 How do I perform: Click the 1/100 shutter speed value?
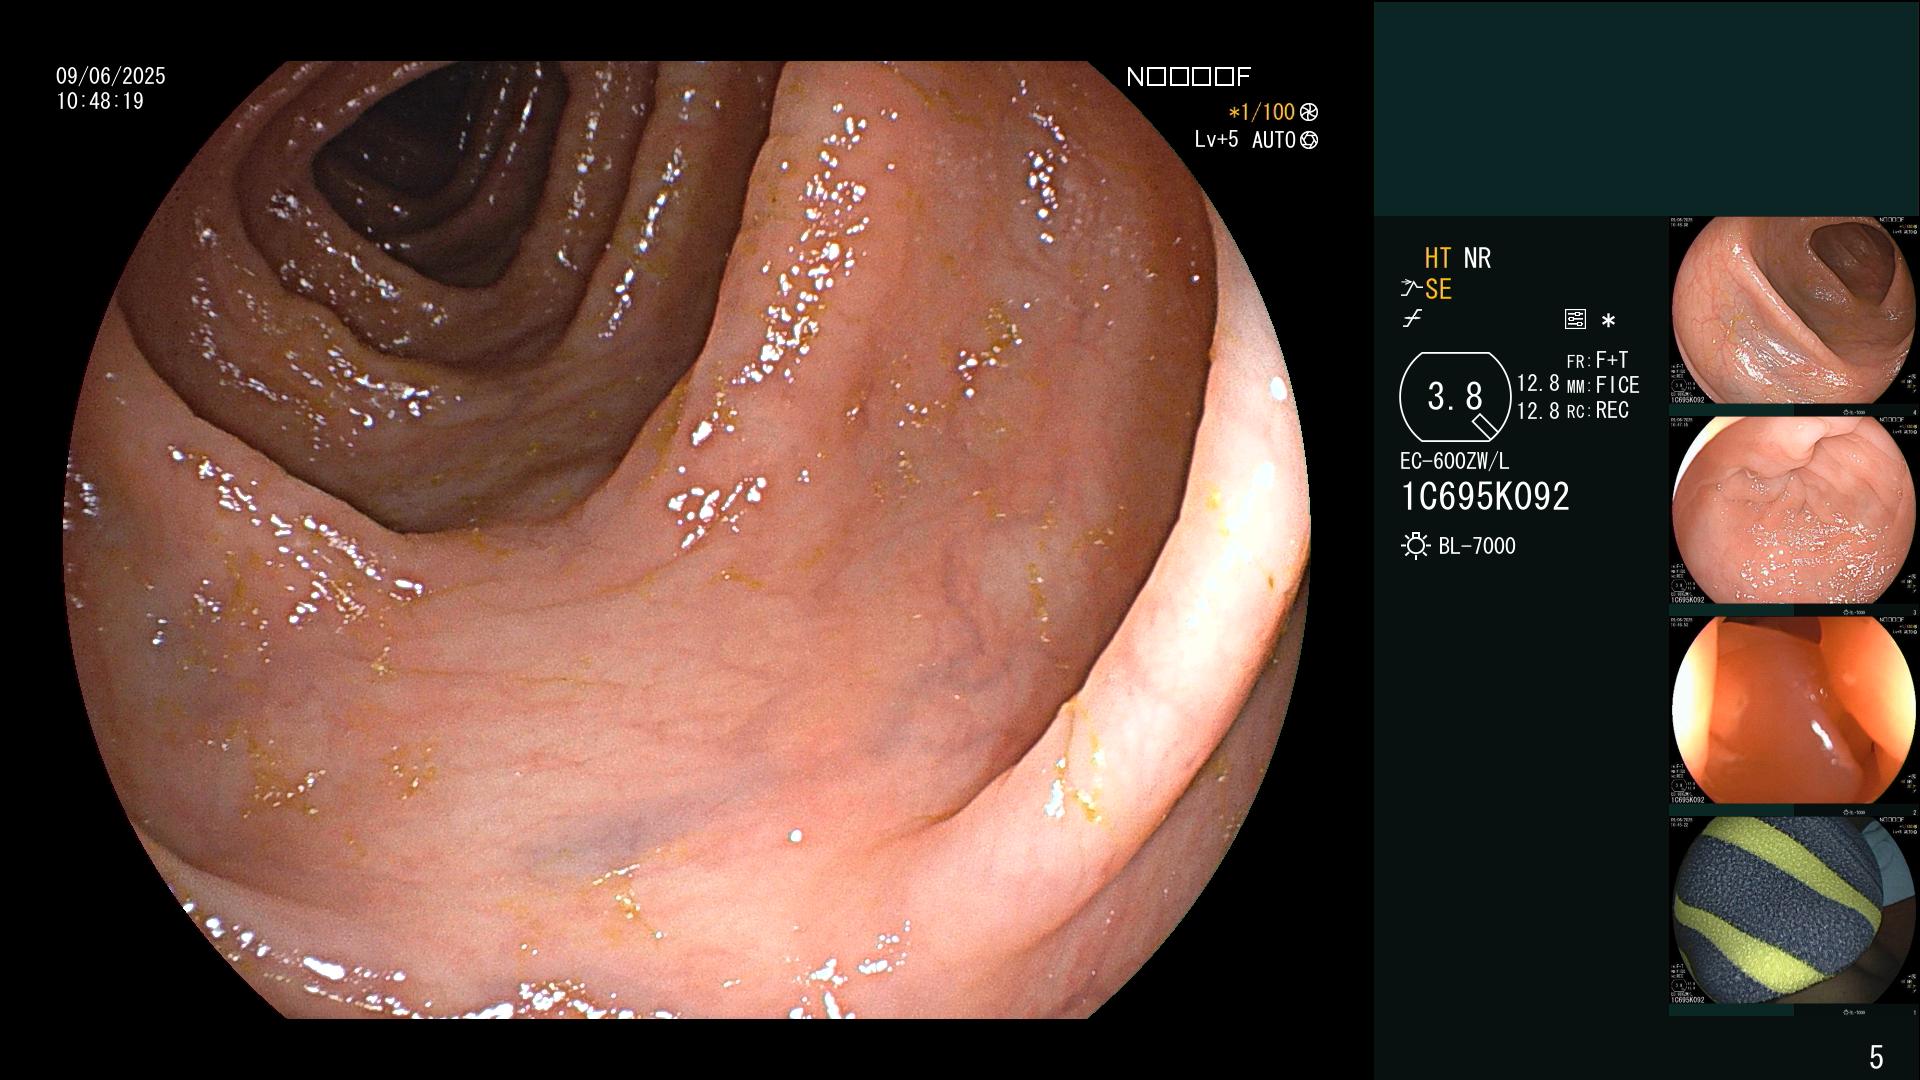[1262, 113]
